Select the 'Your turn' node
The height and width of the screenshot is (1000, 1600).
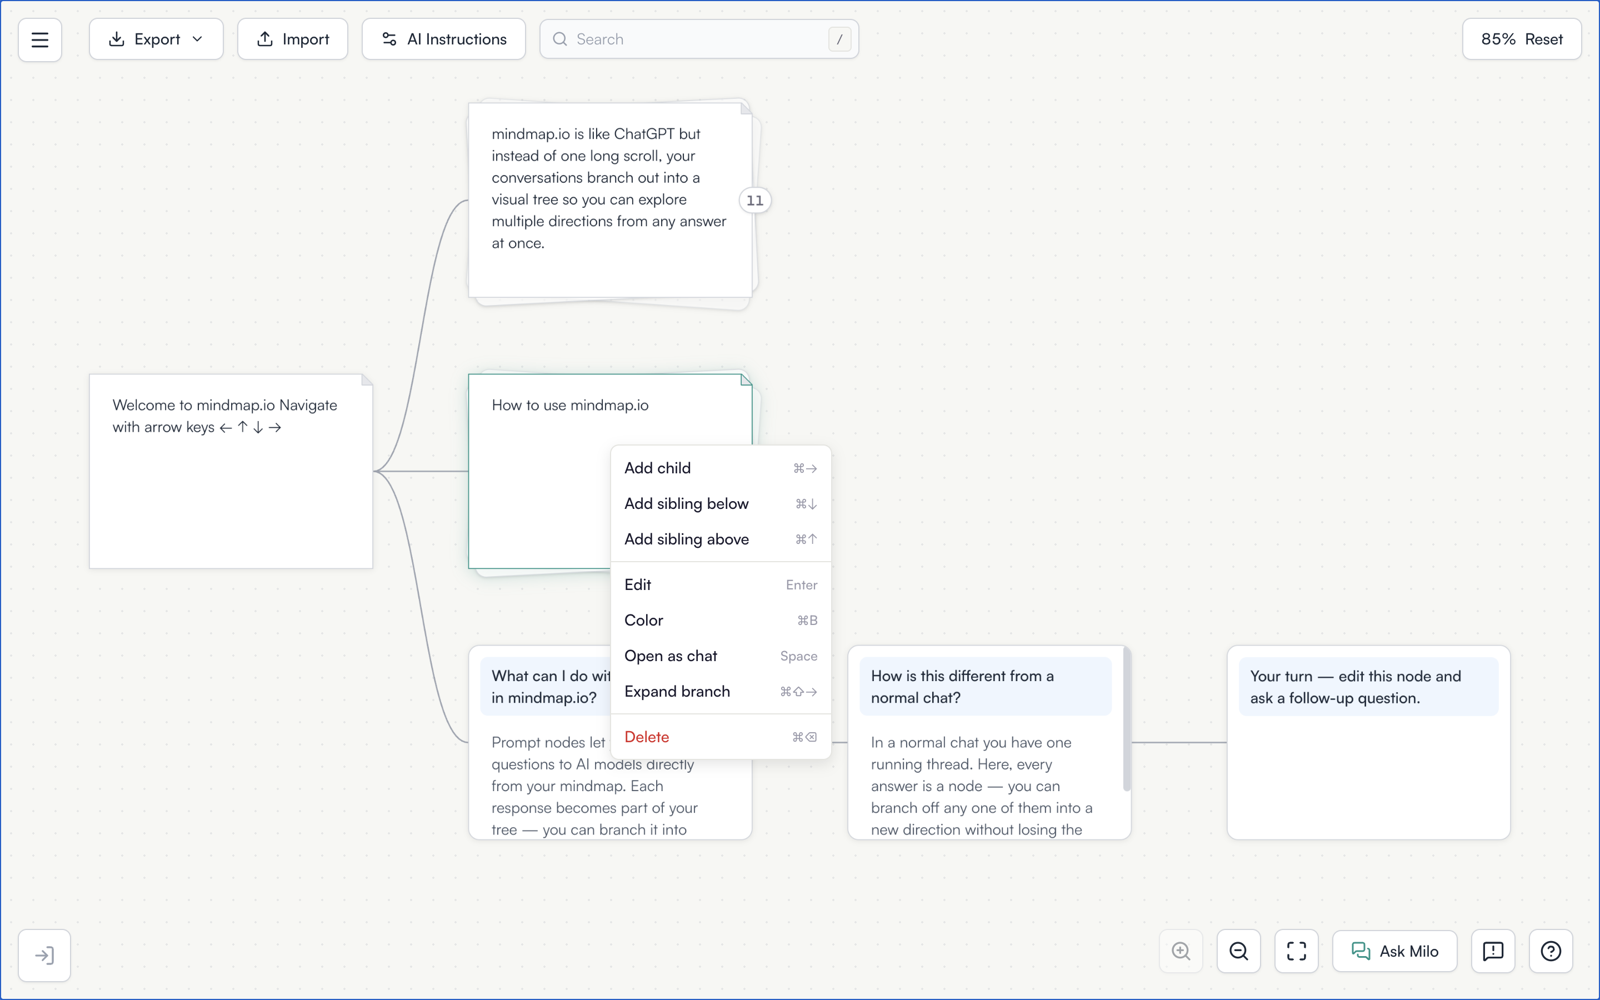pyautogui.click(x=1368, y=743)
